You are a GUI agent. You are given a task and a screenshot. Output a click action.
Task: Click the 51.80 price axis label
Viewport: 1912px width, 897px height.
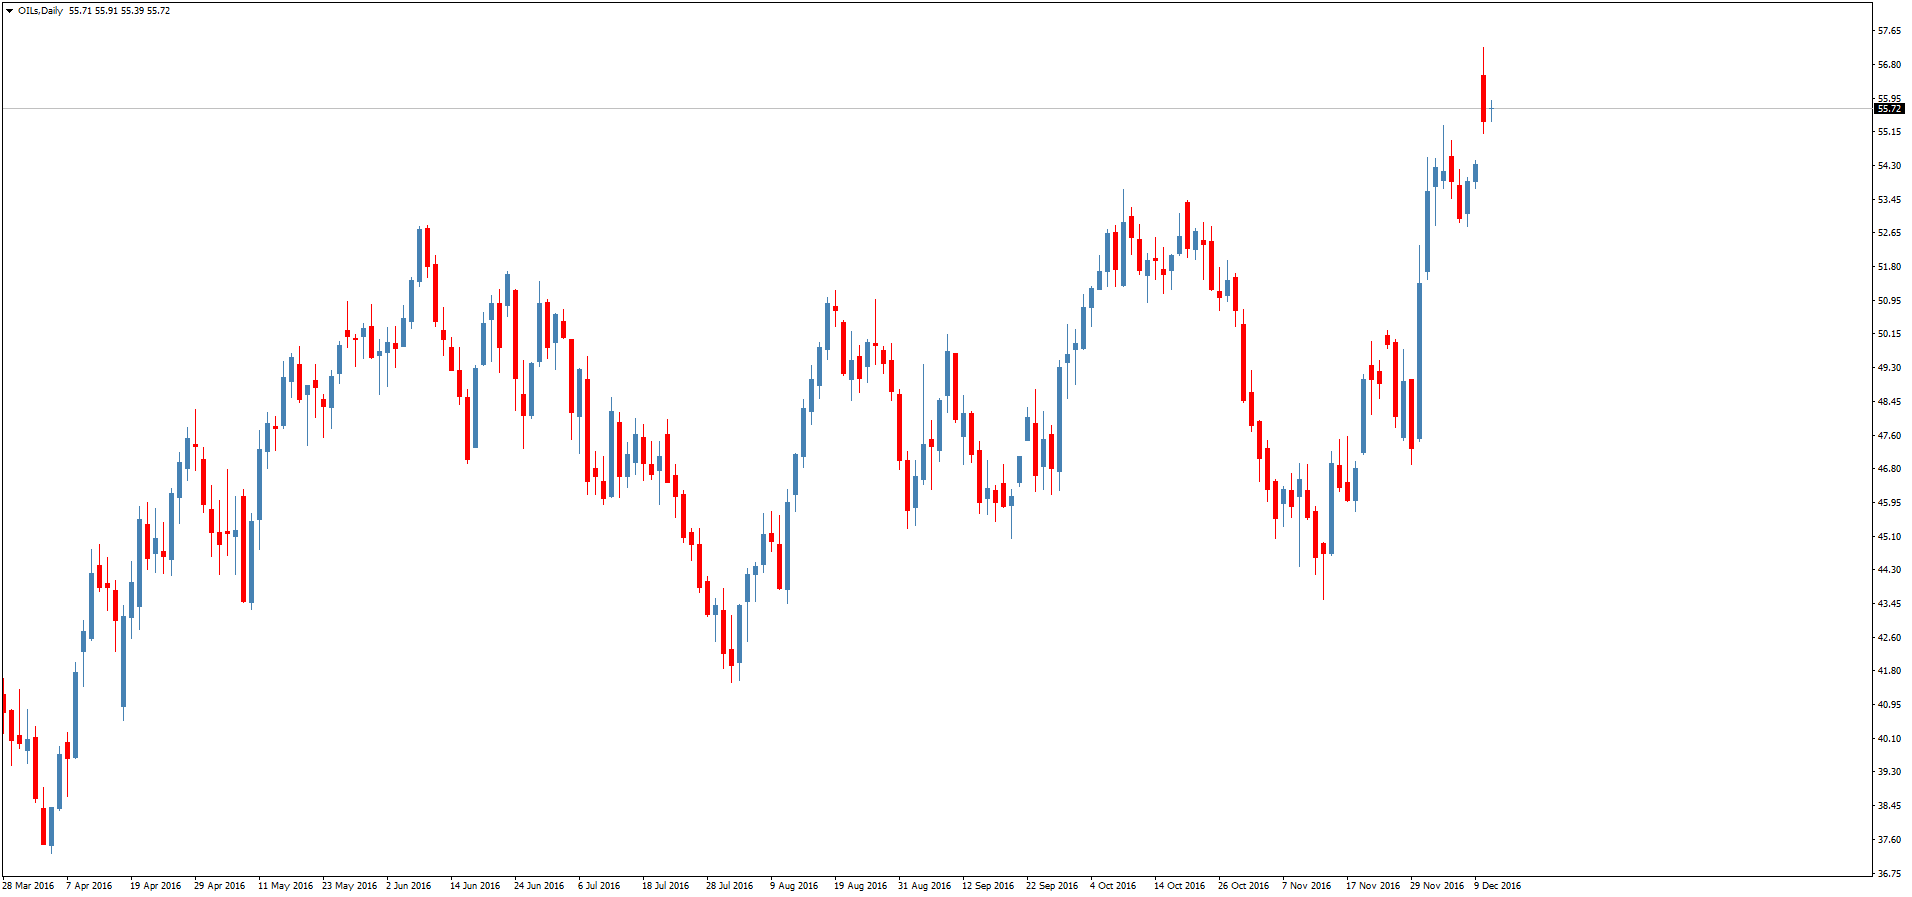click(1889, 267)
